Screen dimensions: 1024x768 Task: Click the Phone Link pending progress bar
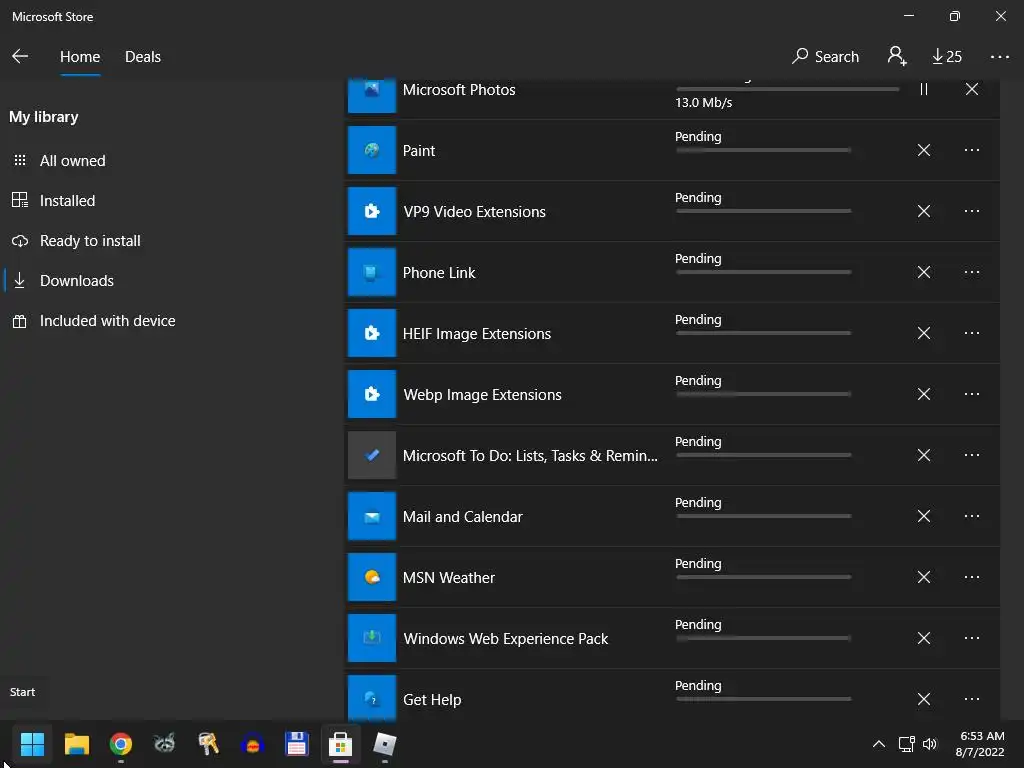click(x=763, y=272)
